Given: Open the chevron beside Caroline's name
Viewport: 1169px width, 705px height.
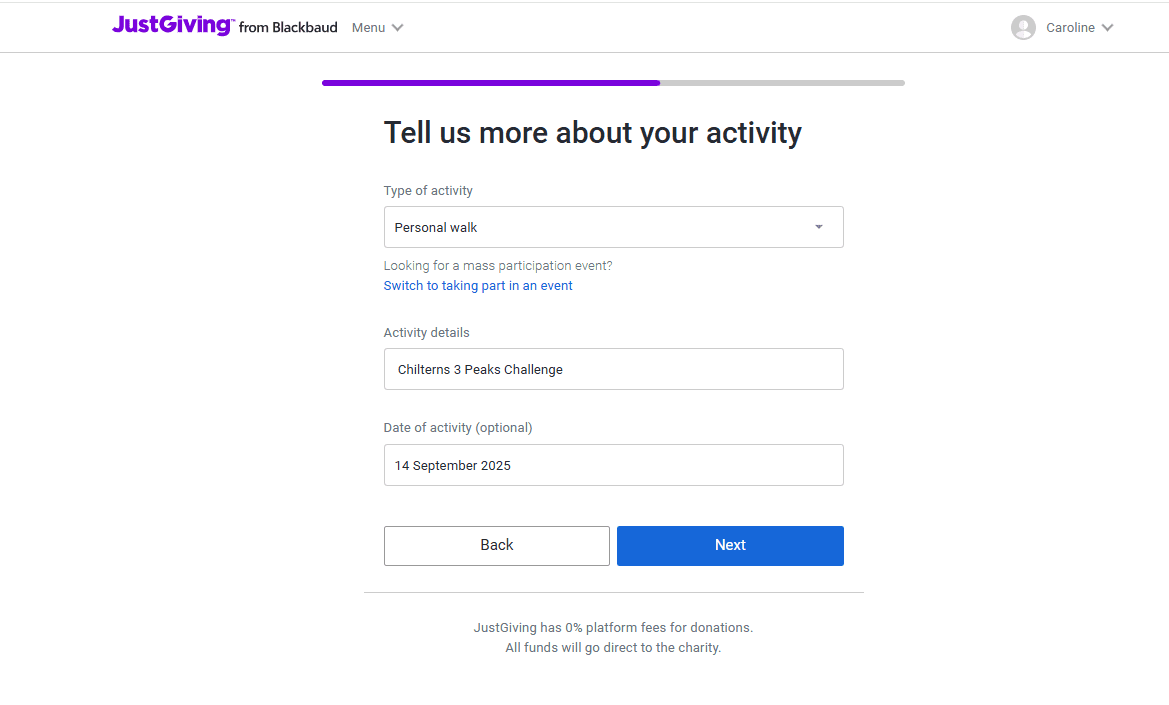Looking at the screenshot, I should pyautogui.click(x=1107, y=28).
